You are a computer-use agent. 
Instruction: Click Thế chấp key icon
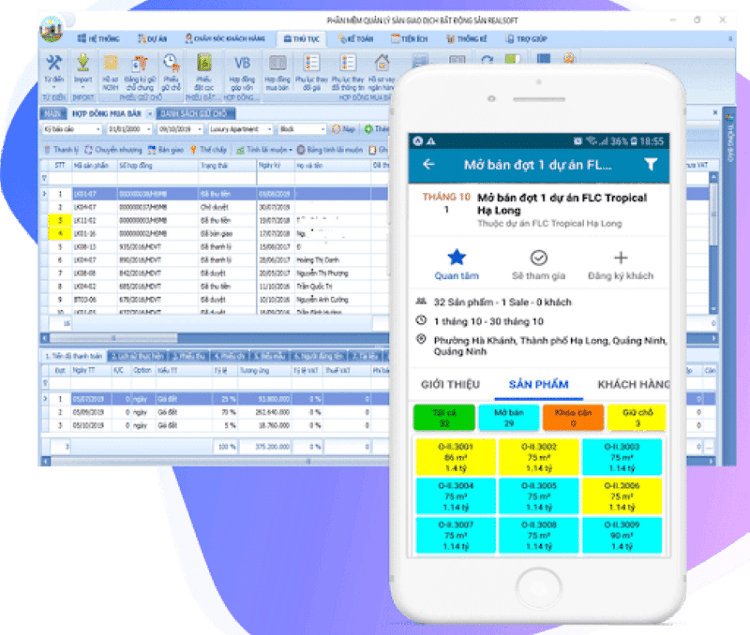[193, 150]
